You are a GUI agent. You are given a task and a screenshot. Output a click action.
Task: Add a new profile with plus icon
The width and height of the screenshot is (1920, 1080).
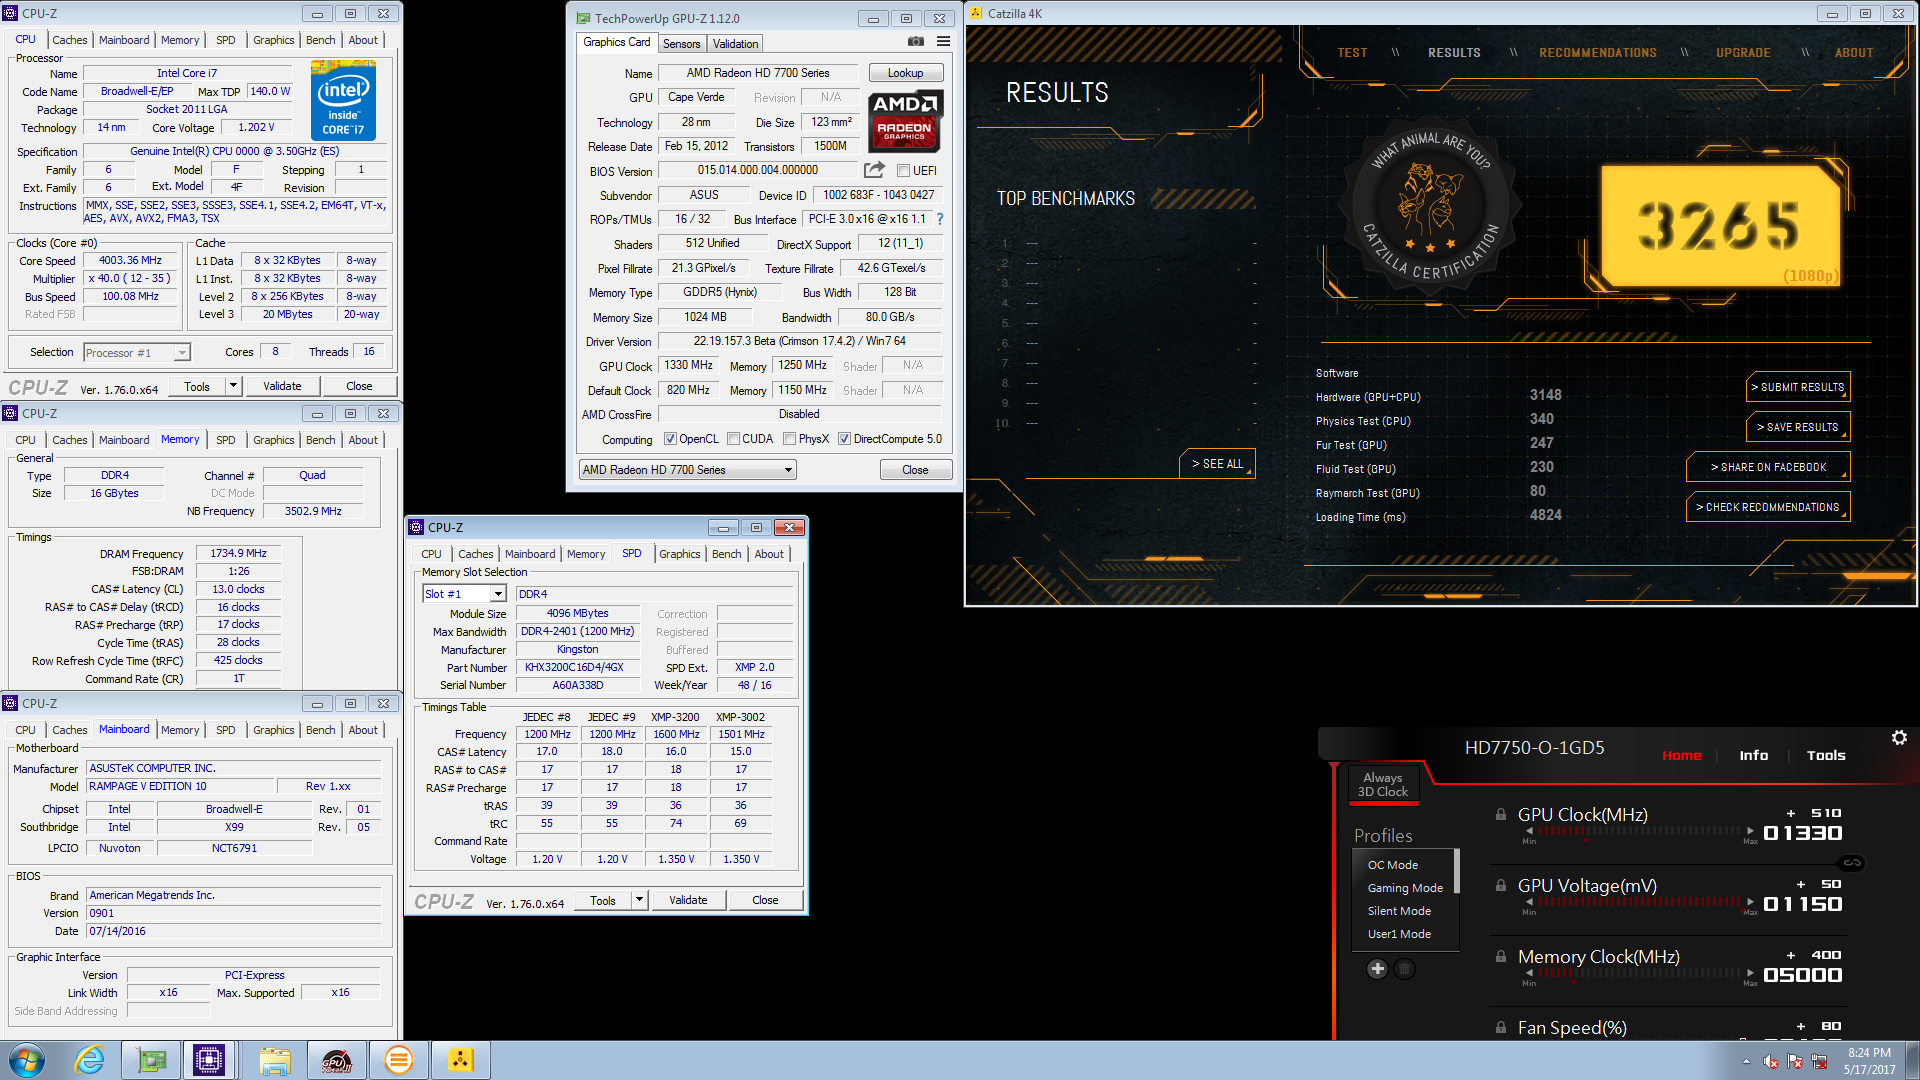click(x=1377, y=969)
